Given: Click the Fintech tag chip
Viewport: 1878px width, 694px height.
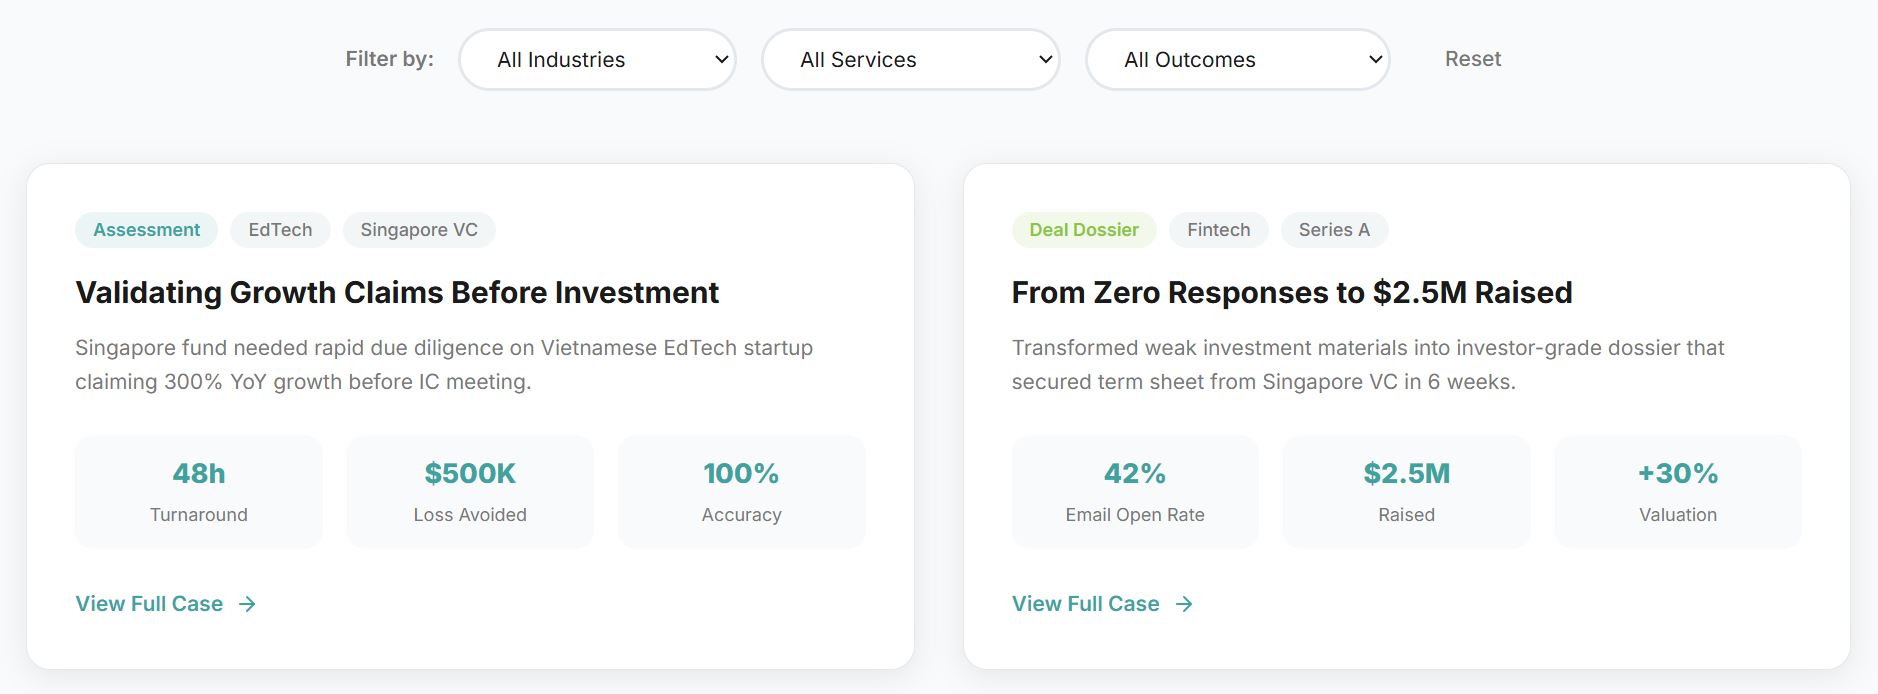Looking at the screenshot, I should coord(1218,230).
